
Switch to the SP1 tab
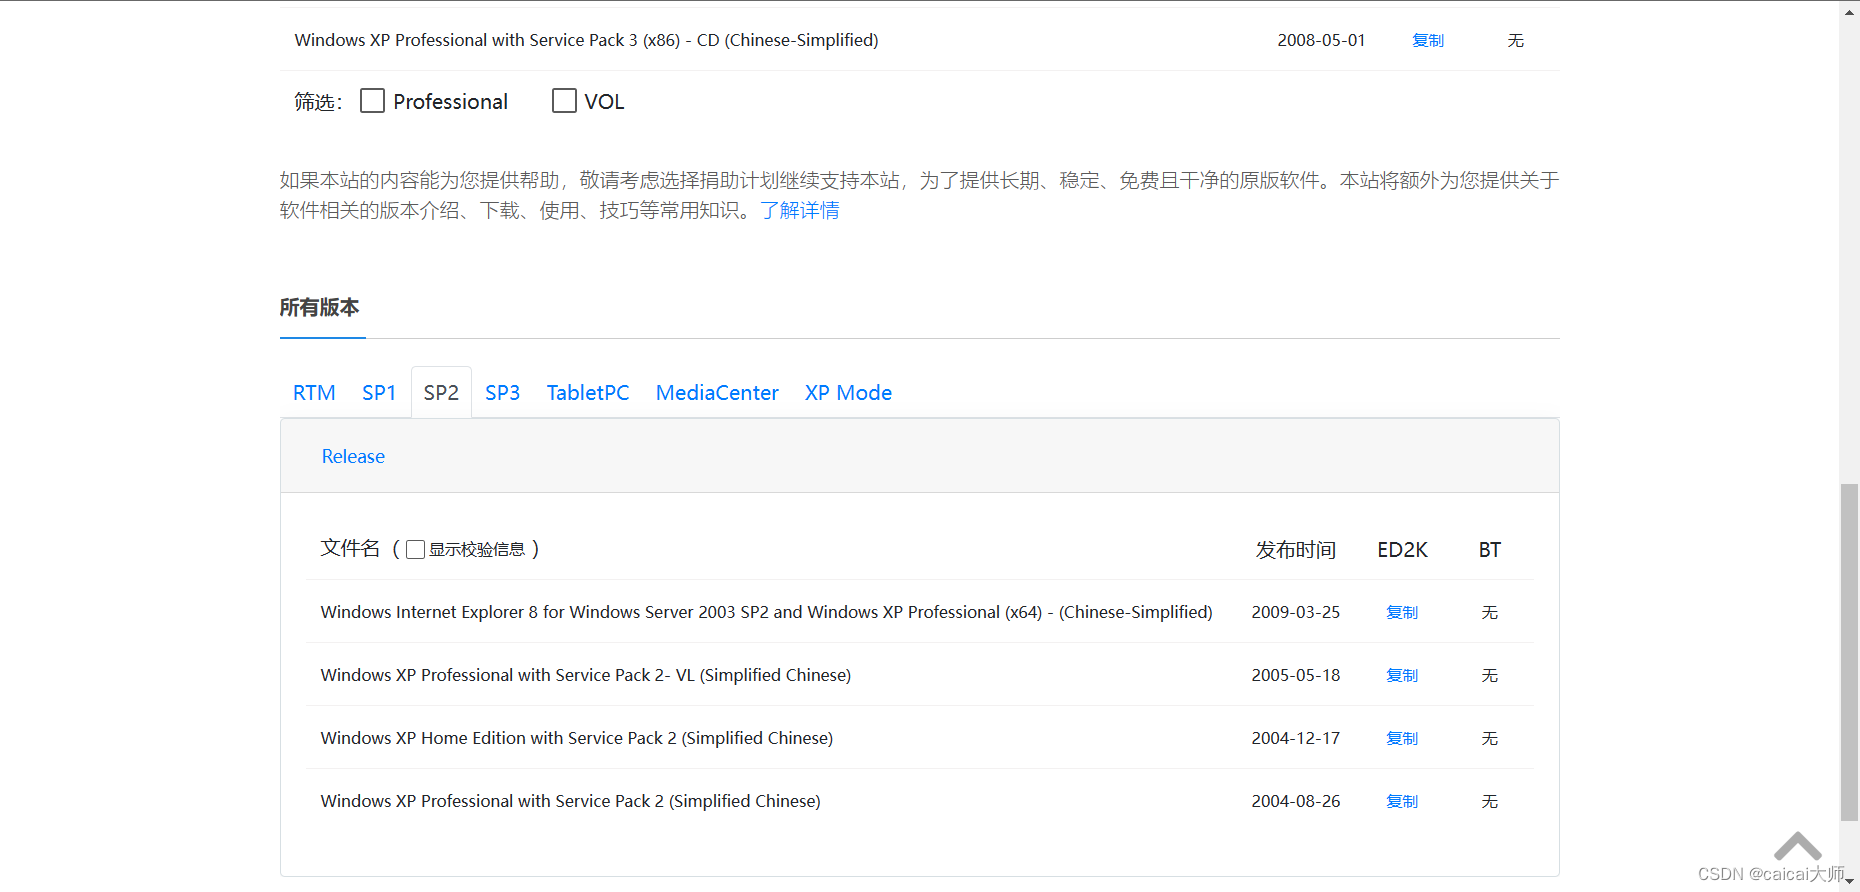[x=379, y=393]
